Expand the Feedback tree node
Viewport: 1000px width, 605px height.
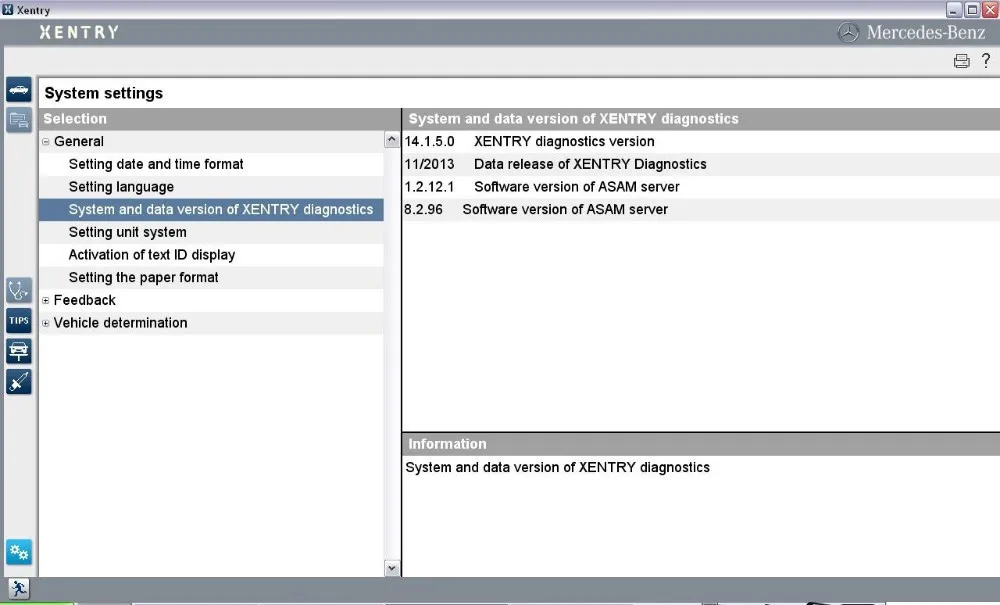pyautogui.click(x=45, y=300)
